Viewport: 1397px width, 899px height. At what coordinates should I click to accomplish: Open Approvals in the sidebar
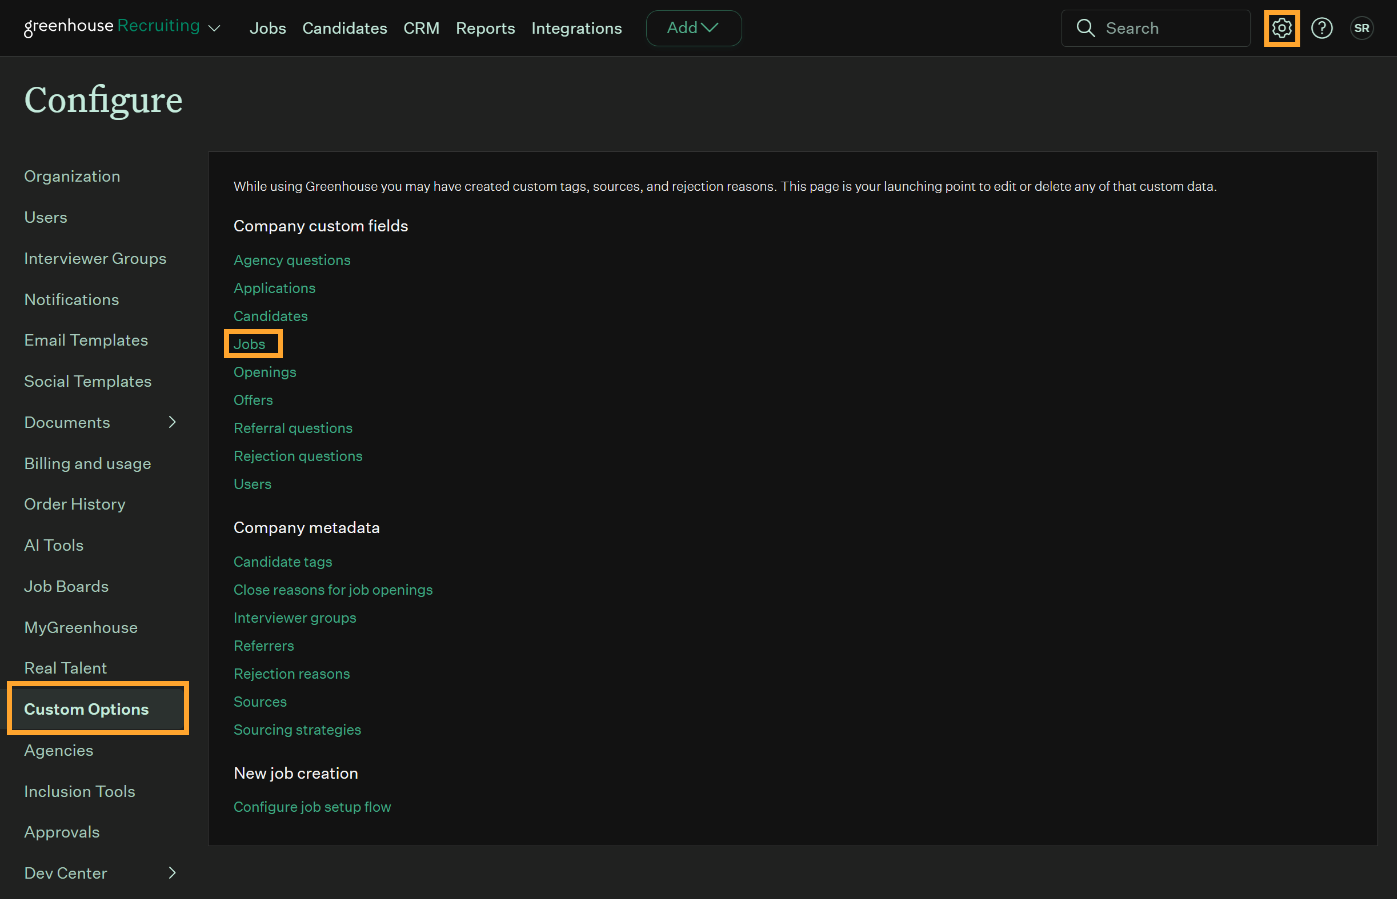click(x=62, y=832)
